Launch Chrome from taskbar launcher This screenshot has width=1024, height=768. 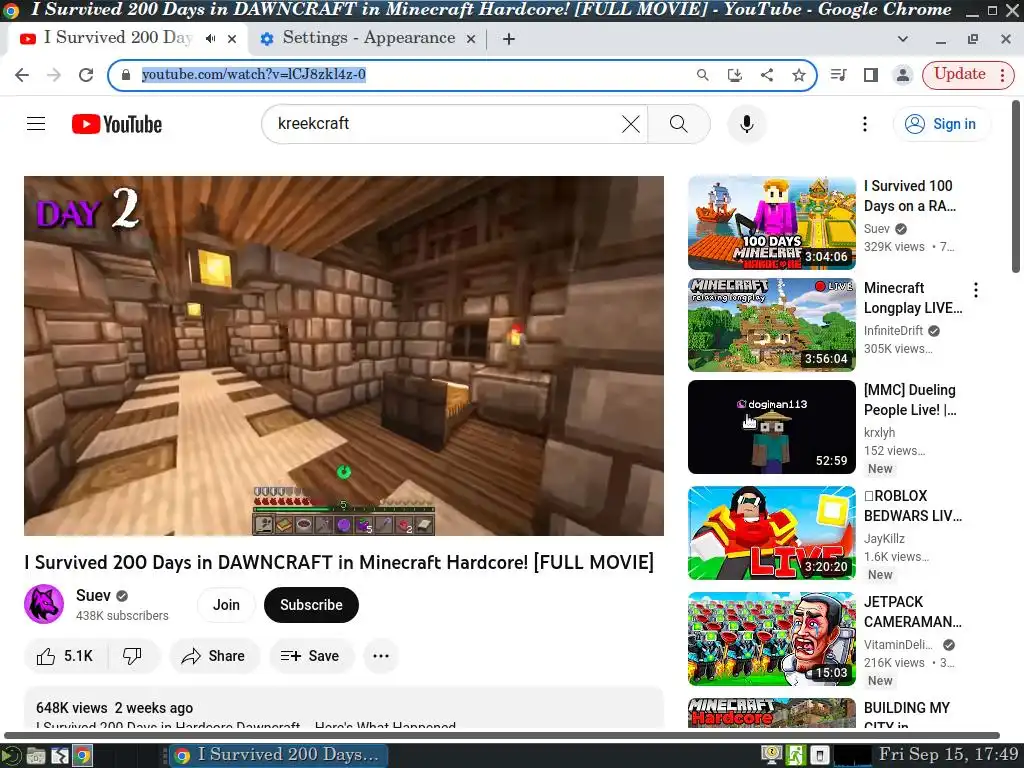[82, 756]
